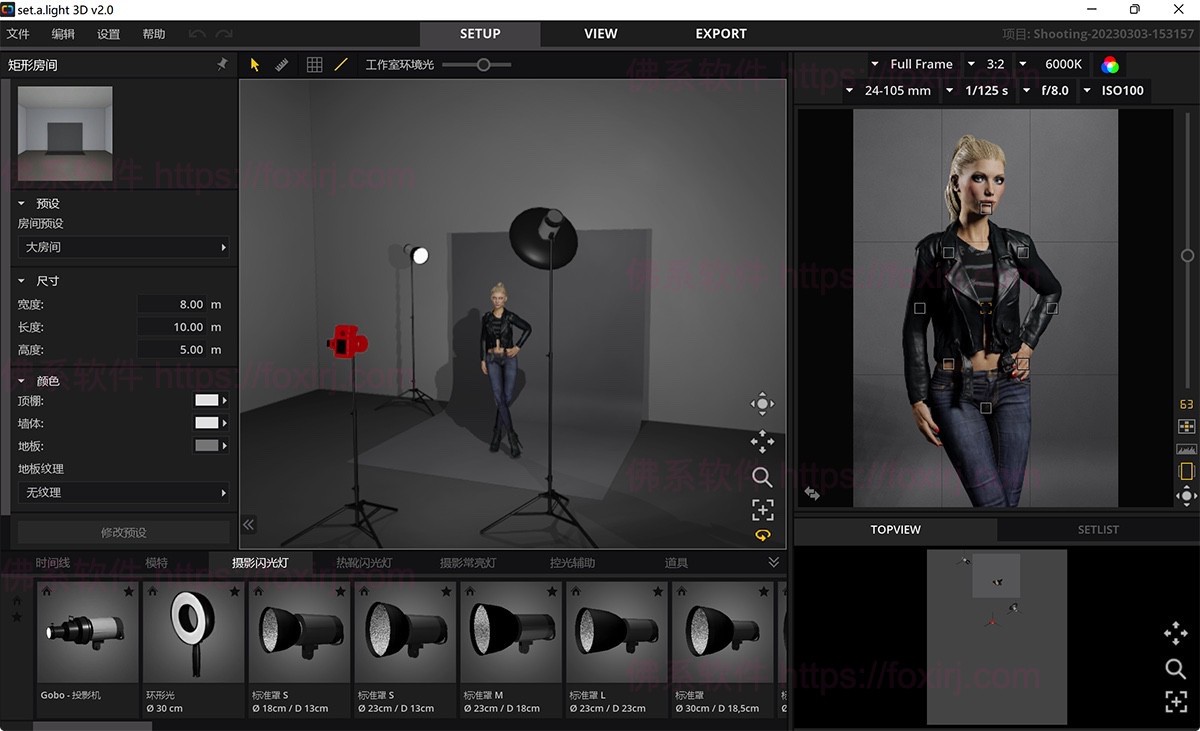
Task: Select the yellow arrow pointer tool
Action: (x=255, y=65)
